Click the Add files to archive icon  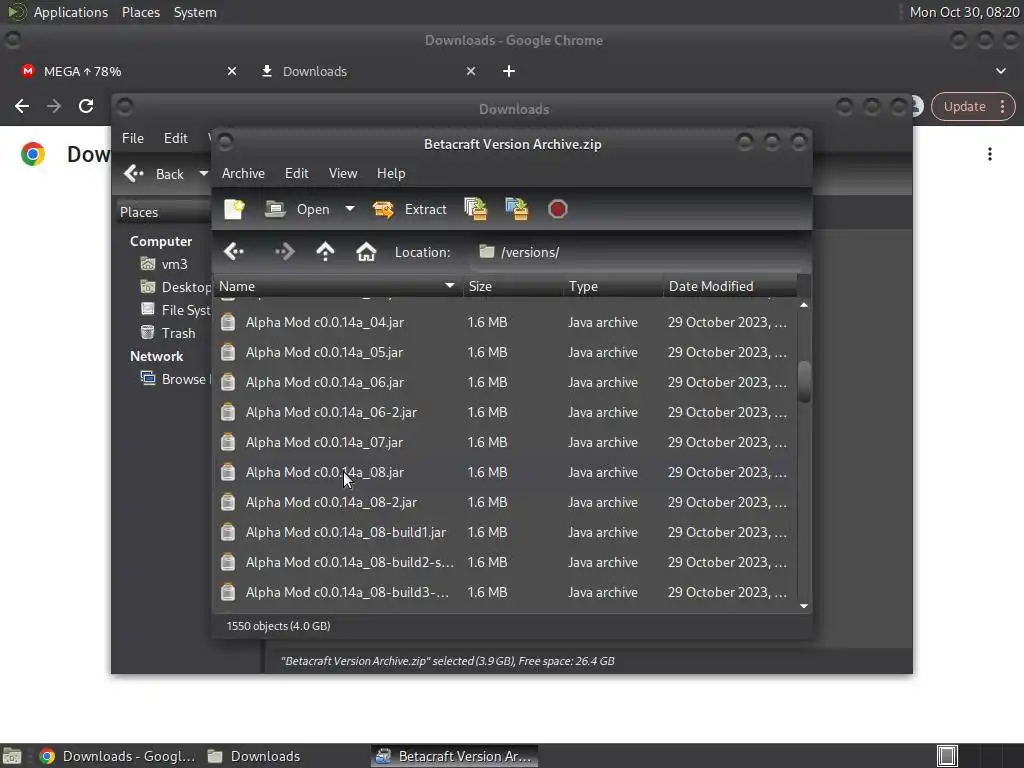point(476,209)
